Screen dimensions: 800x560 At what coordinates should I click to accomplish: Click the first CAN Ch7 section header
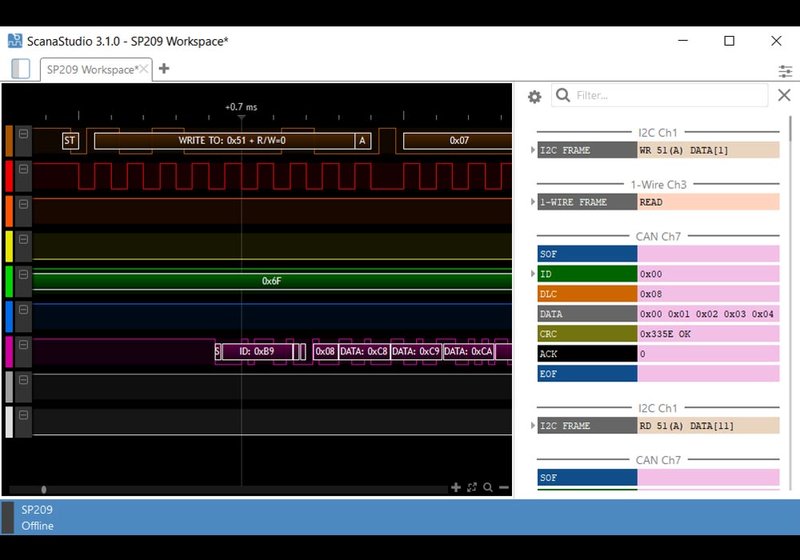[x=658, y=236]
